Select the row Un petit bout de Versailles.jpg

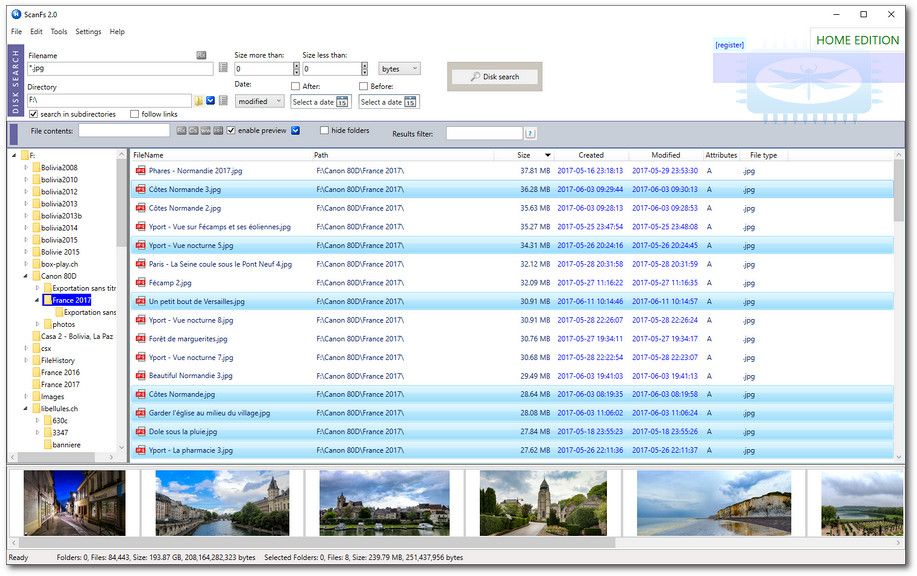click(x=512, y=301)
